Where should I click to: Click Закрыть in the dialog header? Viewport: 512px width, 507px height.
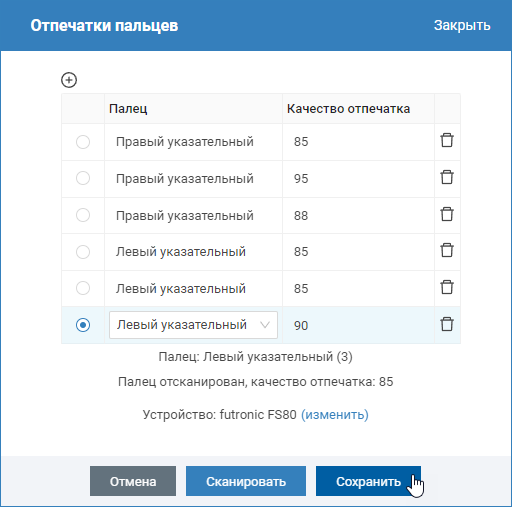pyautogui.click(x=462, y=25)
